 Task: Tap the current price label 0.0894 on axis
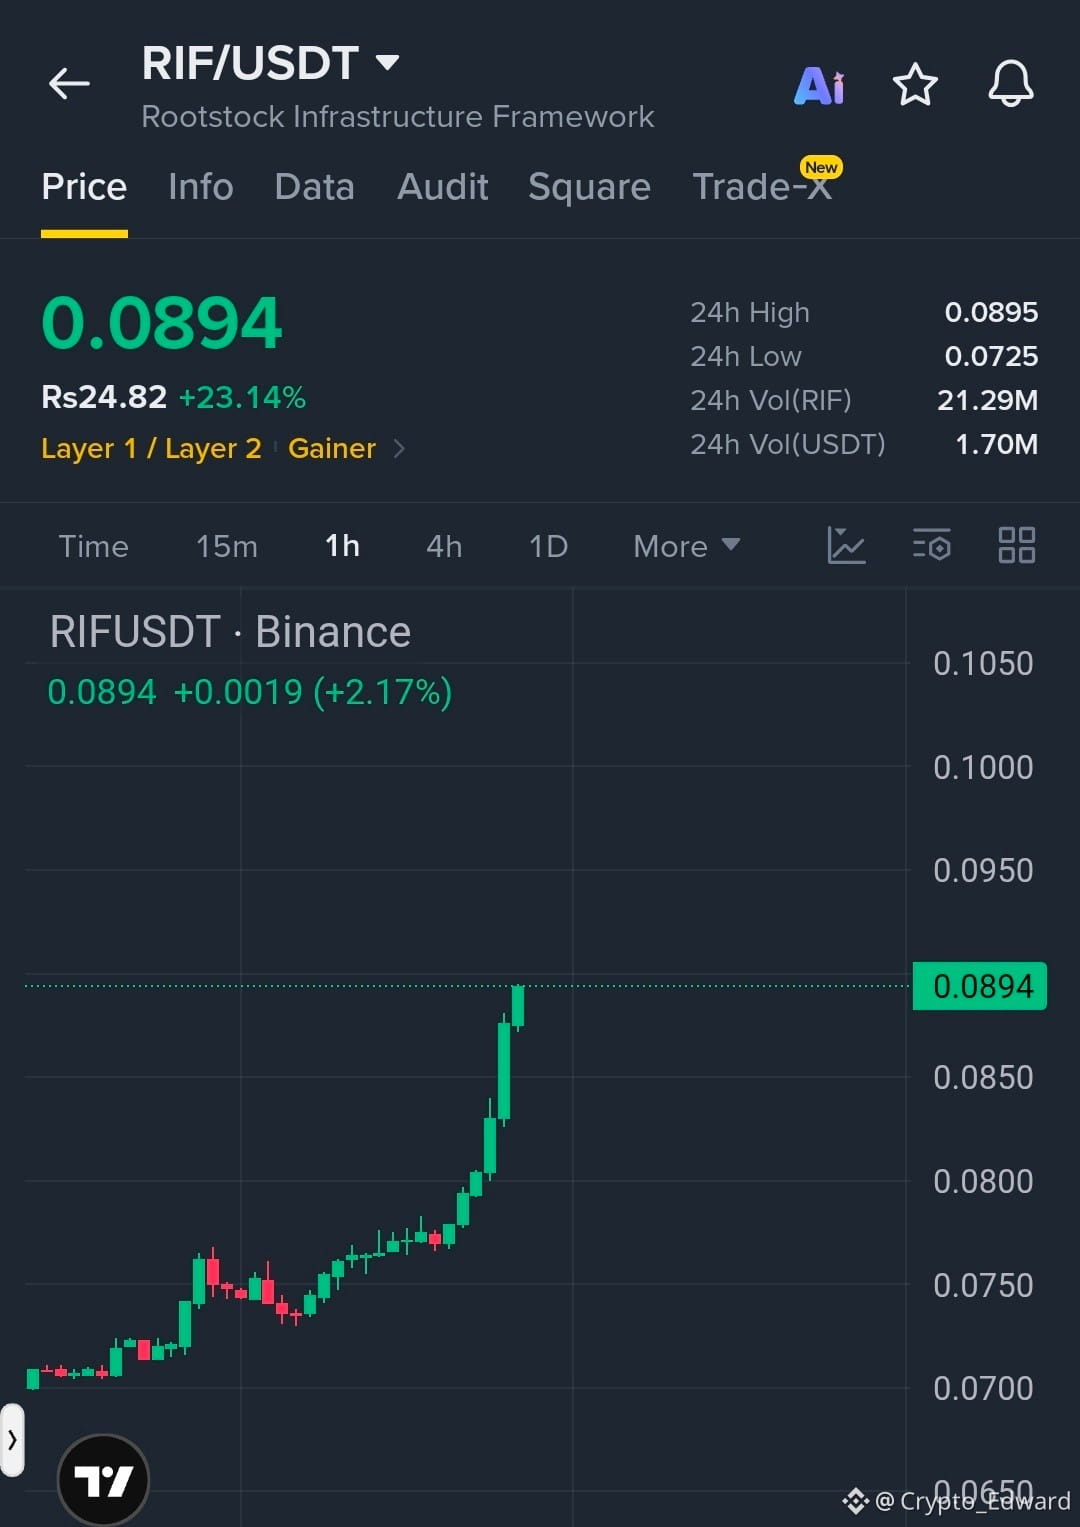click(980, 986)
